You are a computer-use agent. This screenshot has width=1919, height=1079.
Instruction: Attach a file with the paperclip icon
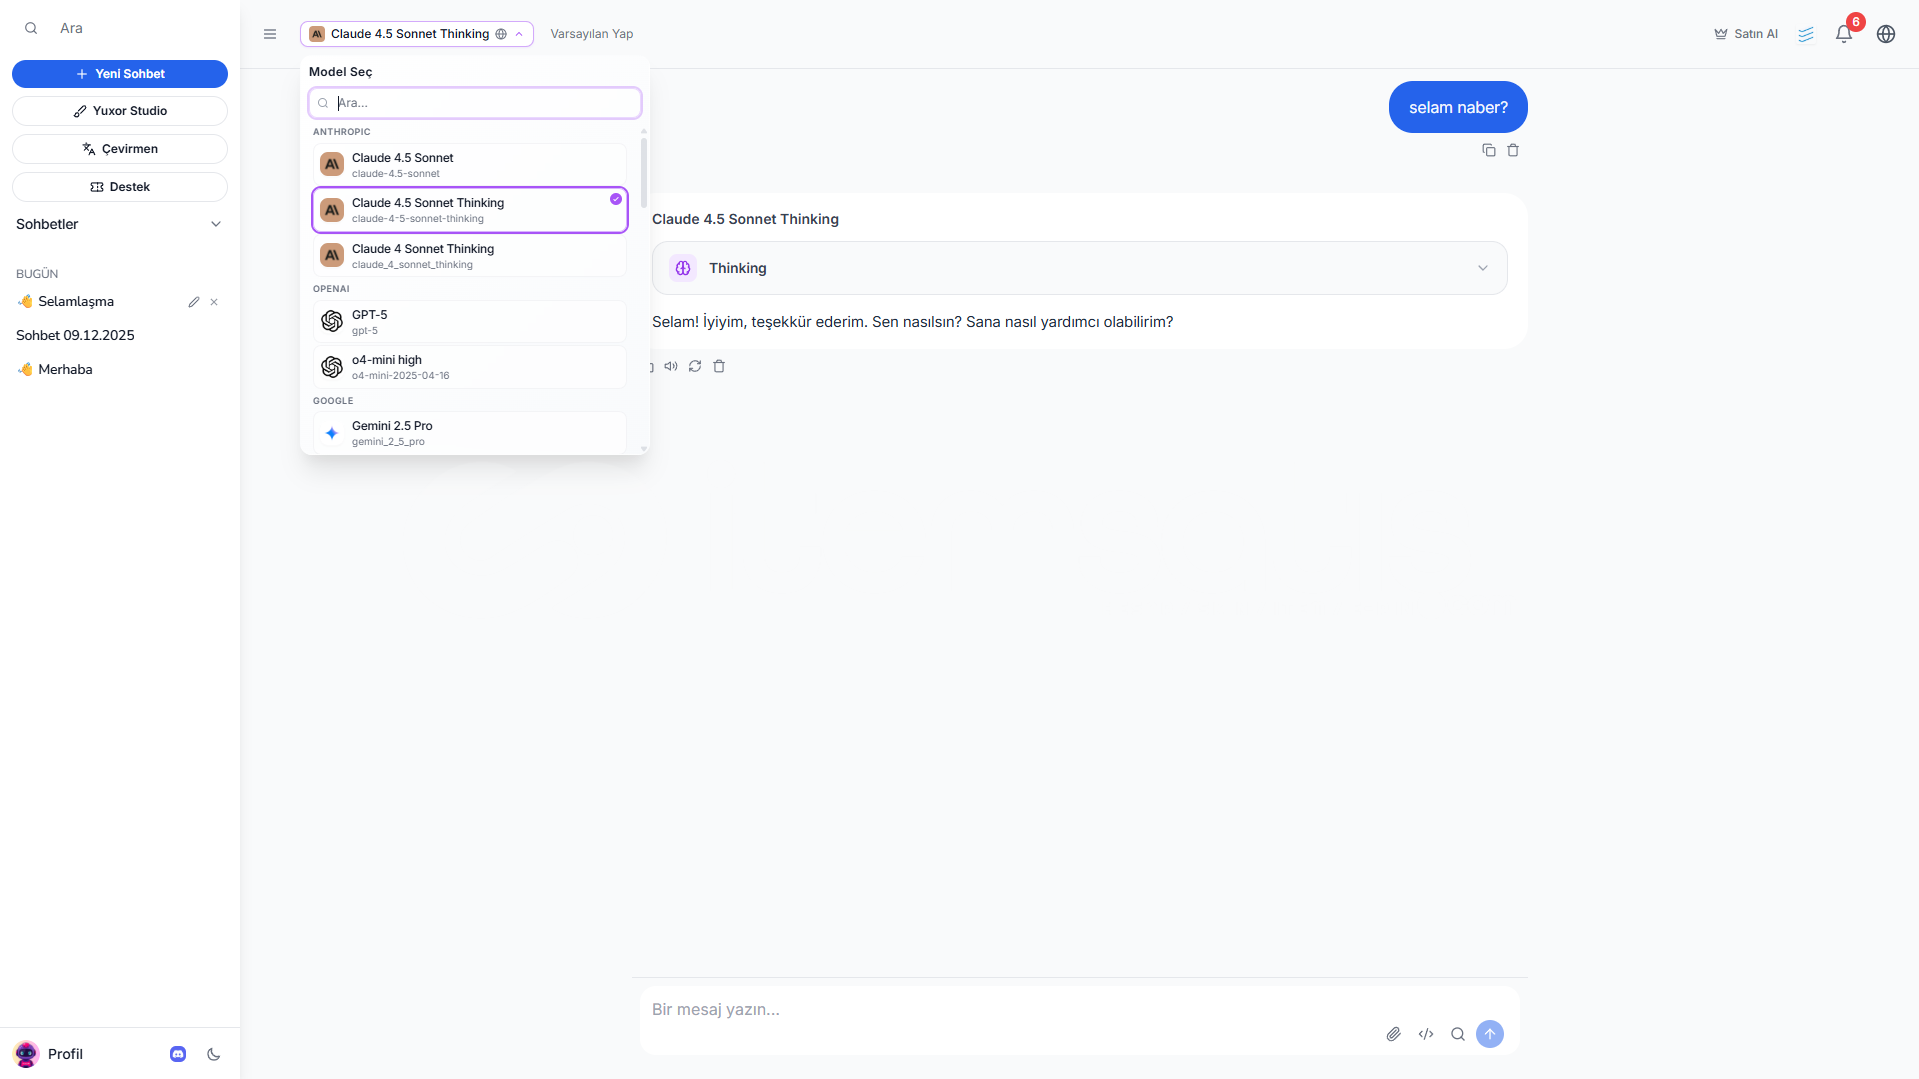(x=1394, y=1034)
